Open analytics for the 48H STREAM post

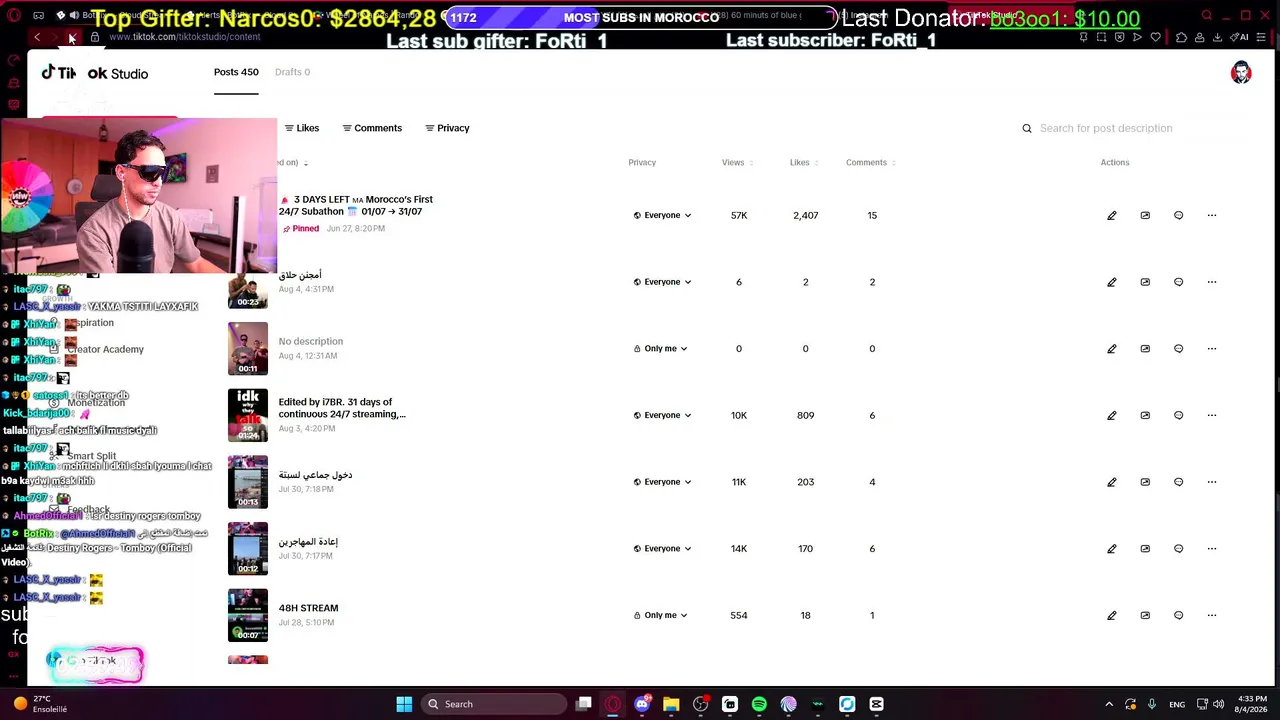(x=1145, y=615)
